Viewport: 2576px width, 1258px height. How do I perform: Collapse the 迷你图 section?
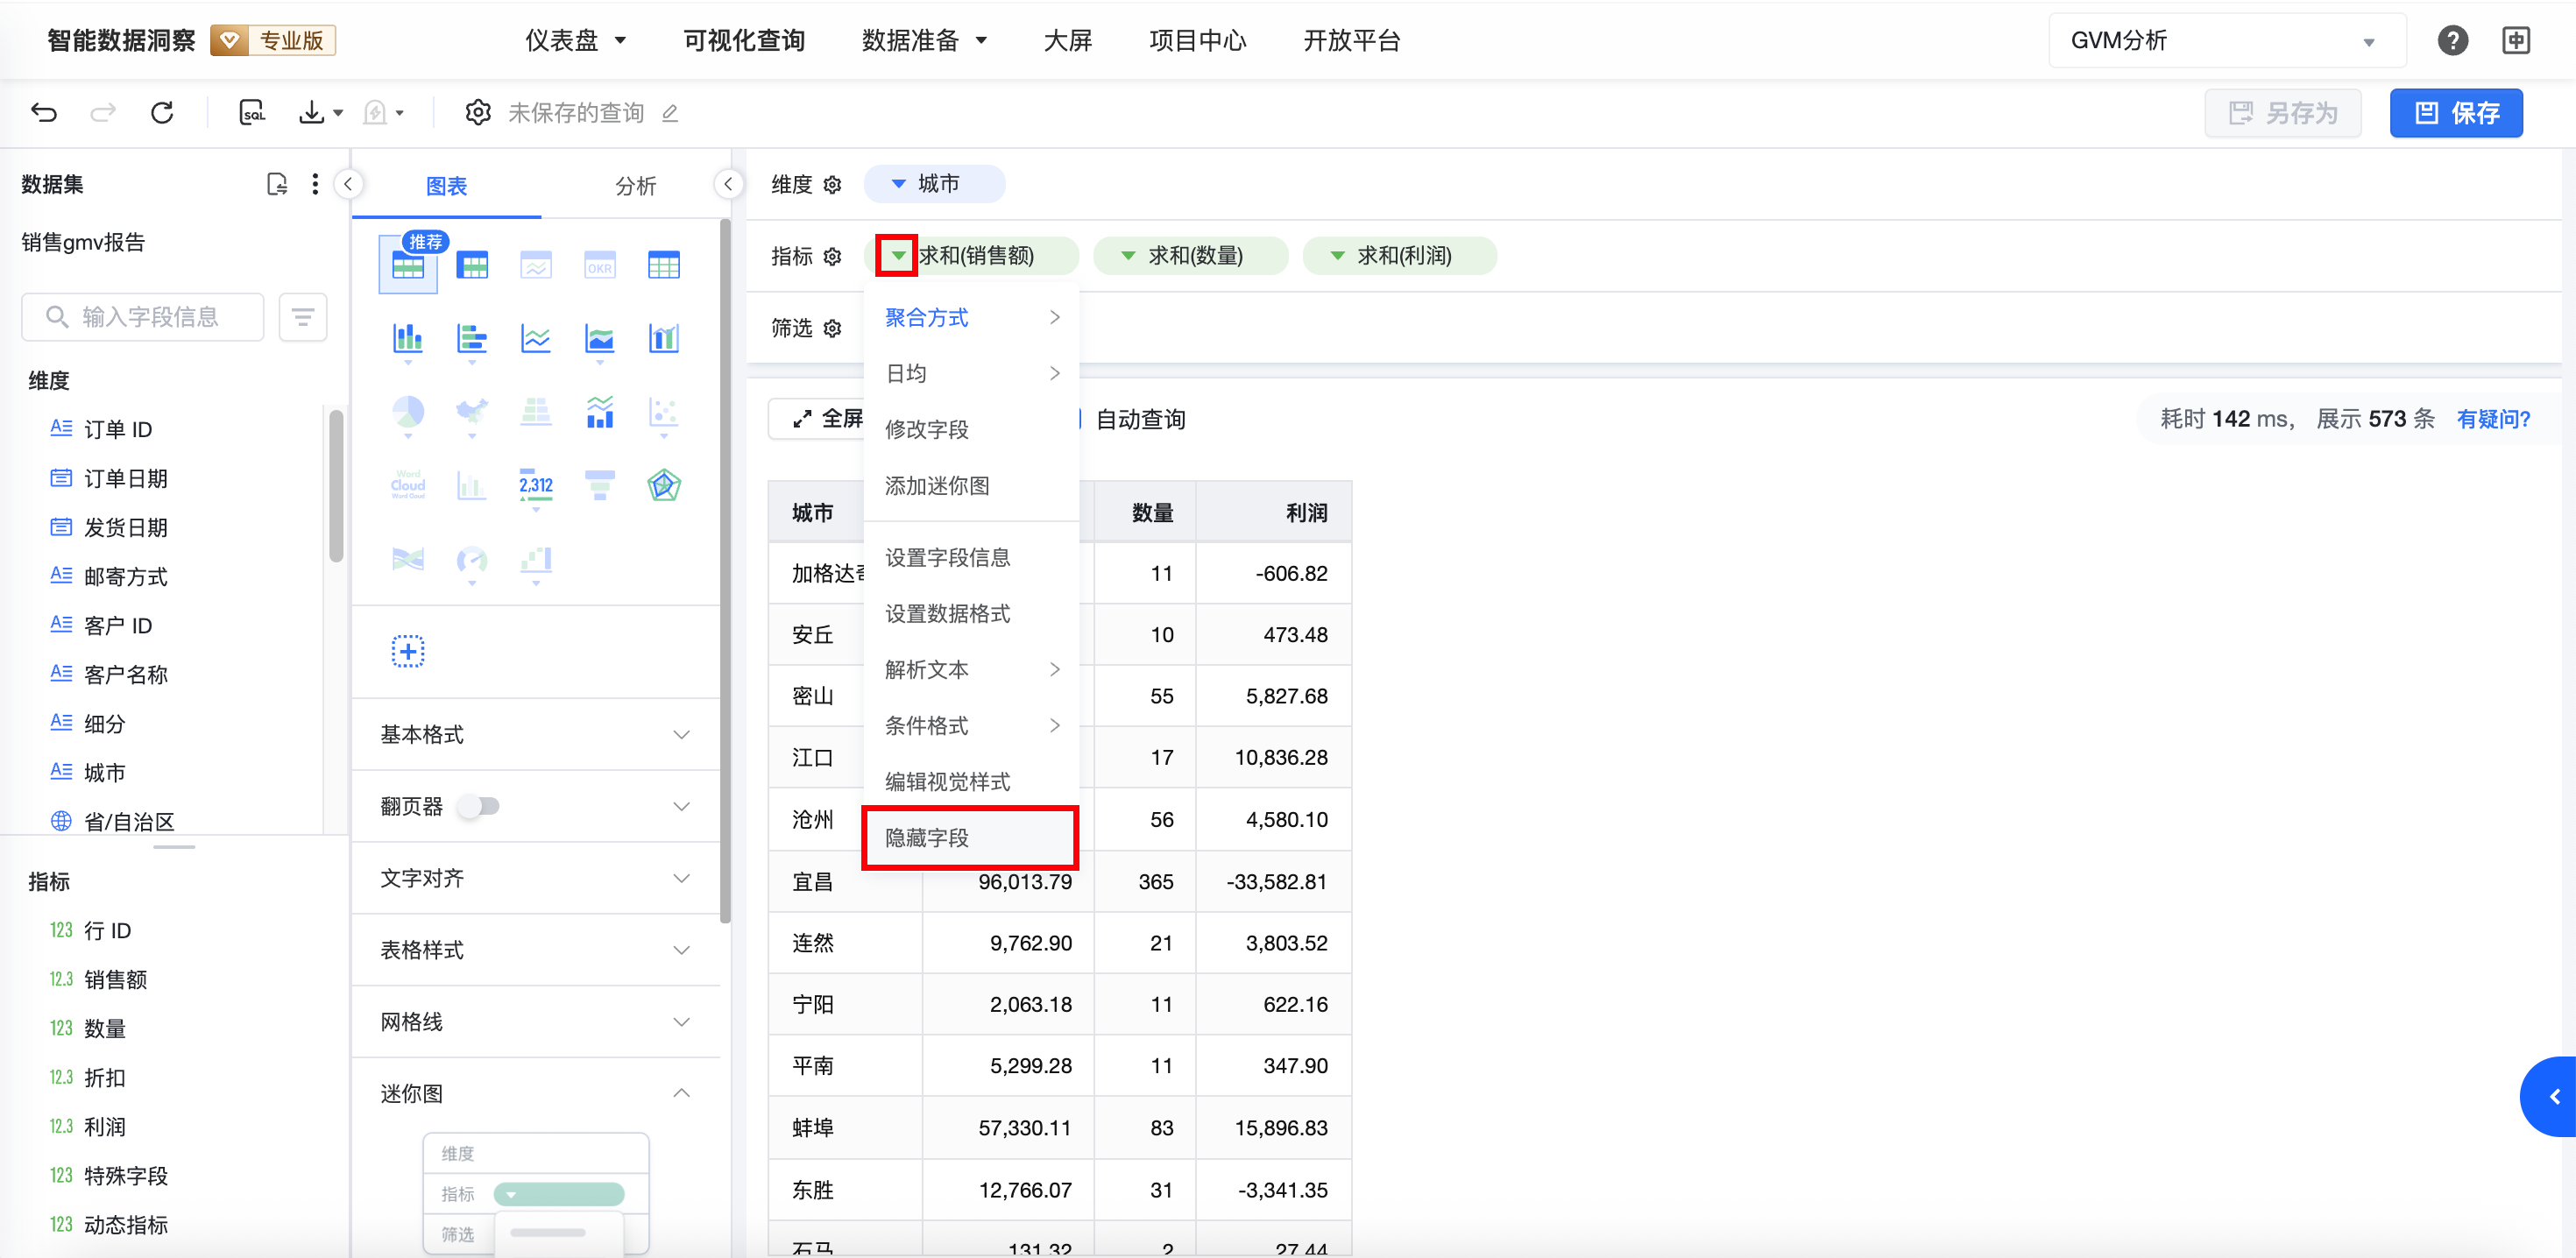(681, 1093)
